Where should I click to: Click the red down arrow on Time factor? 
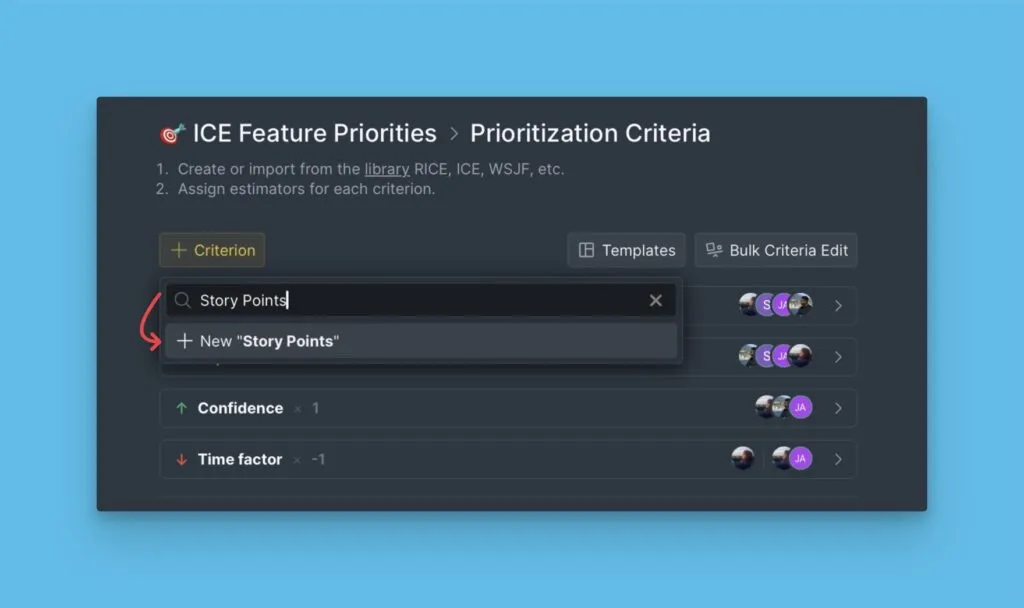tap(182, 460)
